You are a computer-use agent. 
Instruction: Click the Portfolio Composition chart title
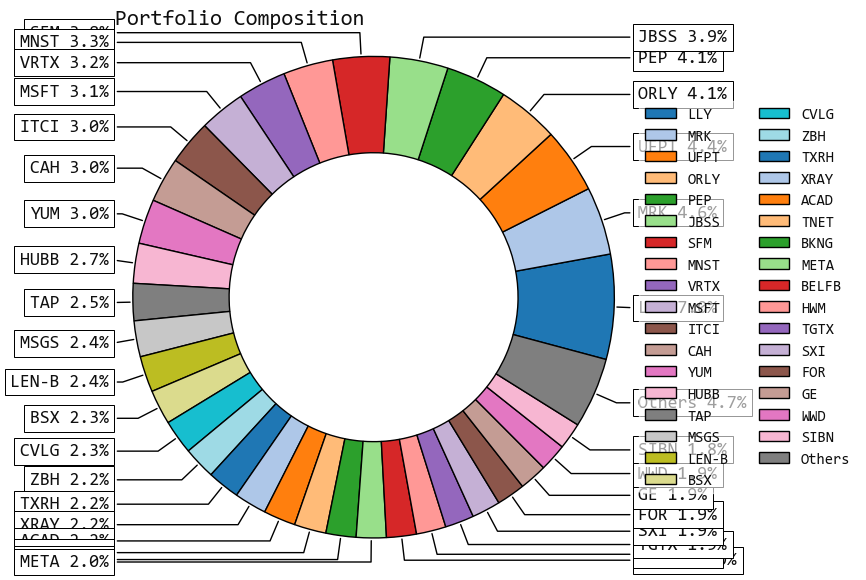tap(240, 18)
